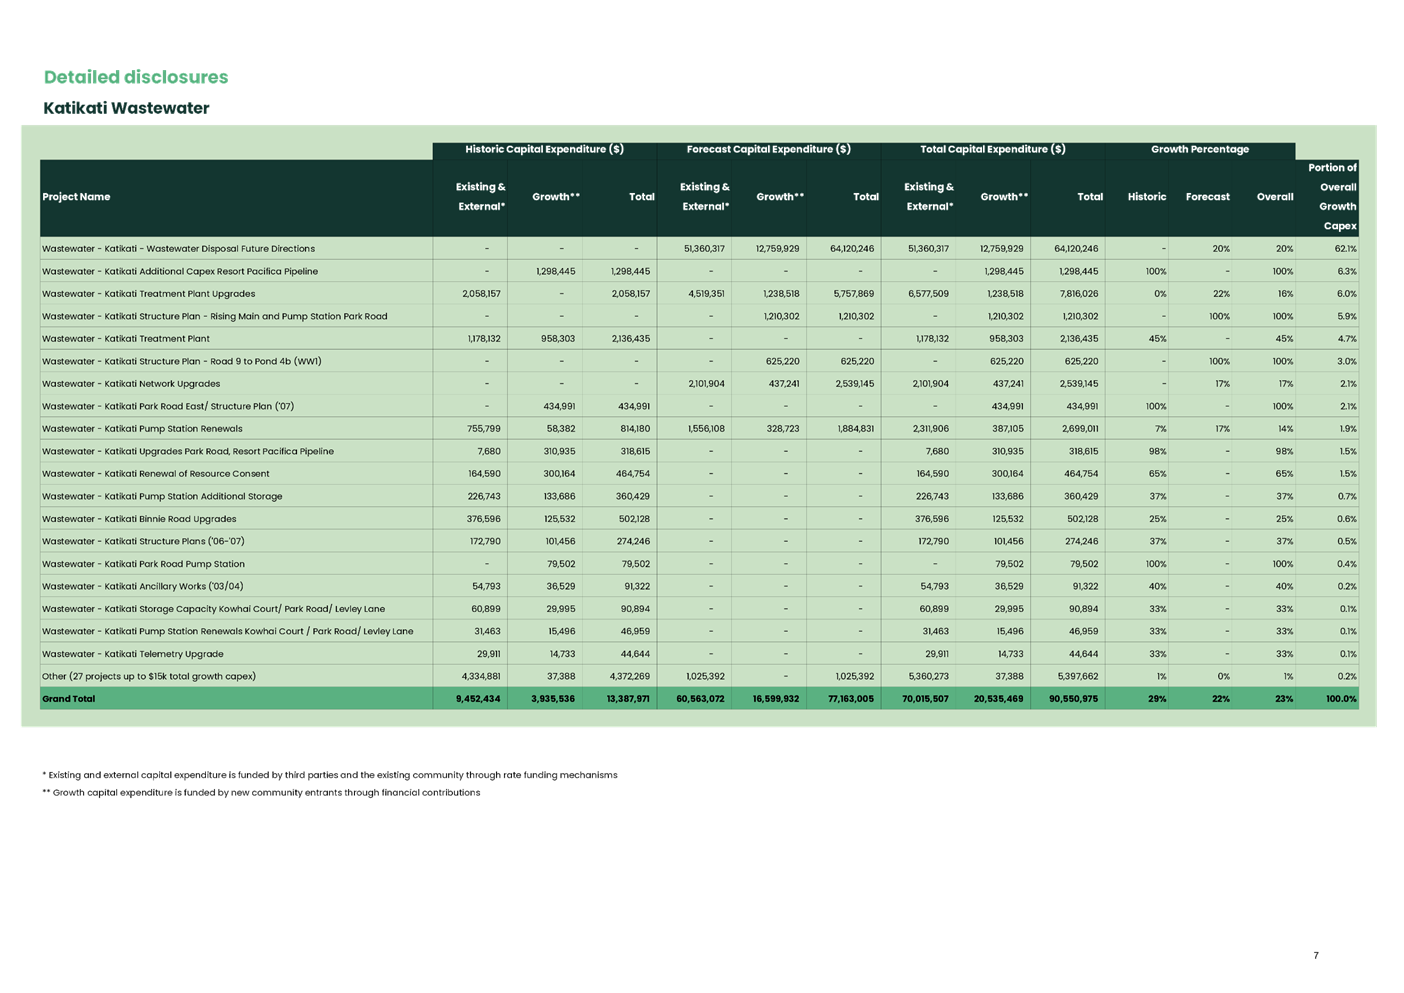Select the 'Total Capital Expenditure ($)' column header
The height and width of the screenshot is (993, 1404).
[x=993, y=148]
